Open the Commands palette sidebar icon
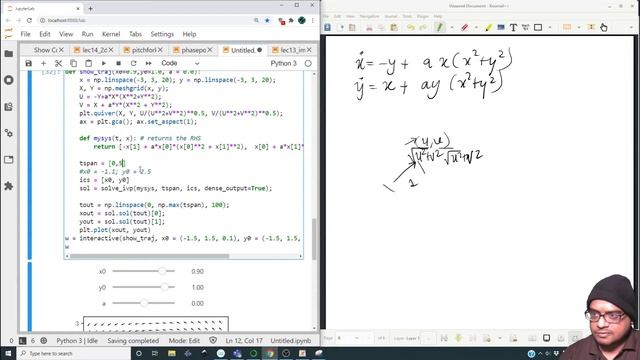 tap(9, 107)
